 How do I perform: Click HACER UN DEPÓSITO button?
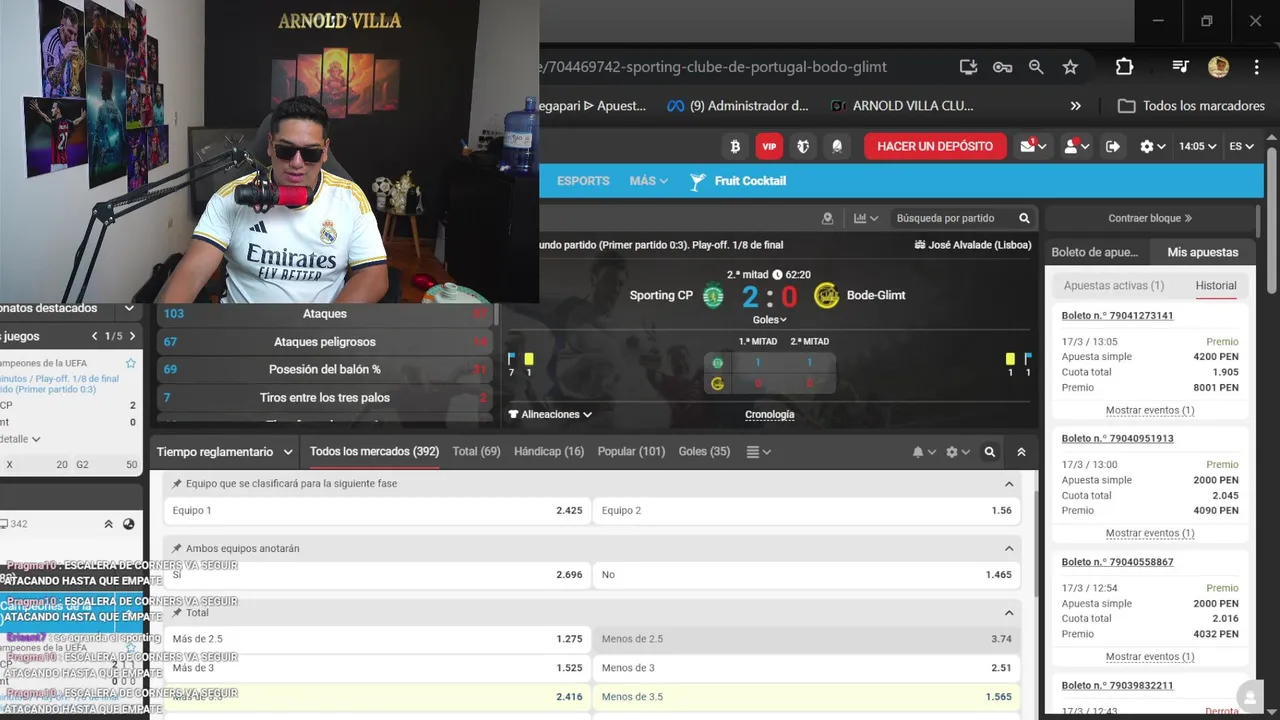[x=935, y=146]
